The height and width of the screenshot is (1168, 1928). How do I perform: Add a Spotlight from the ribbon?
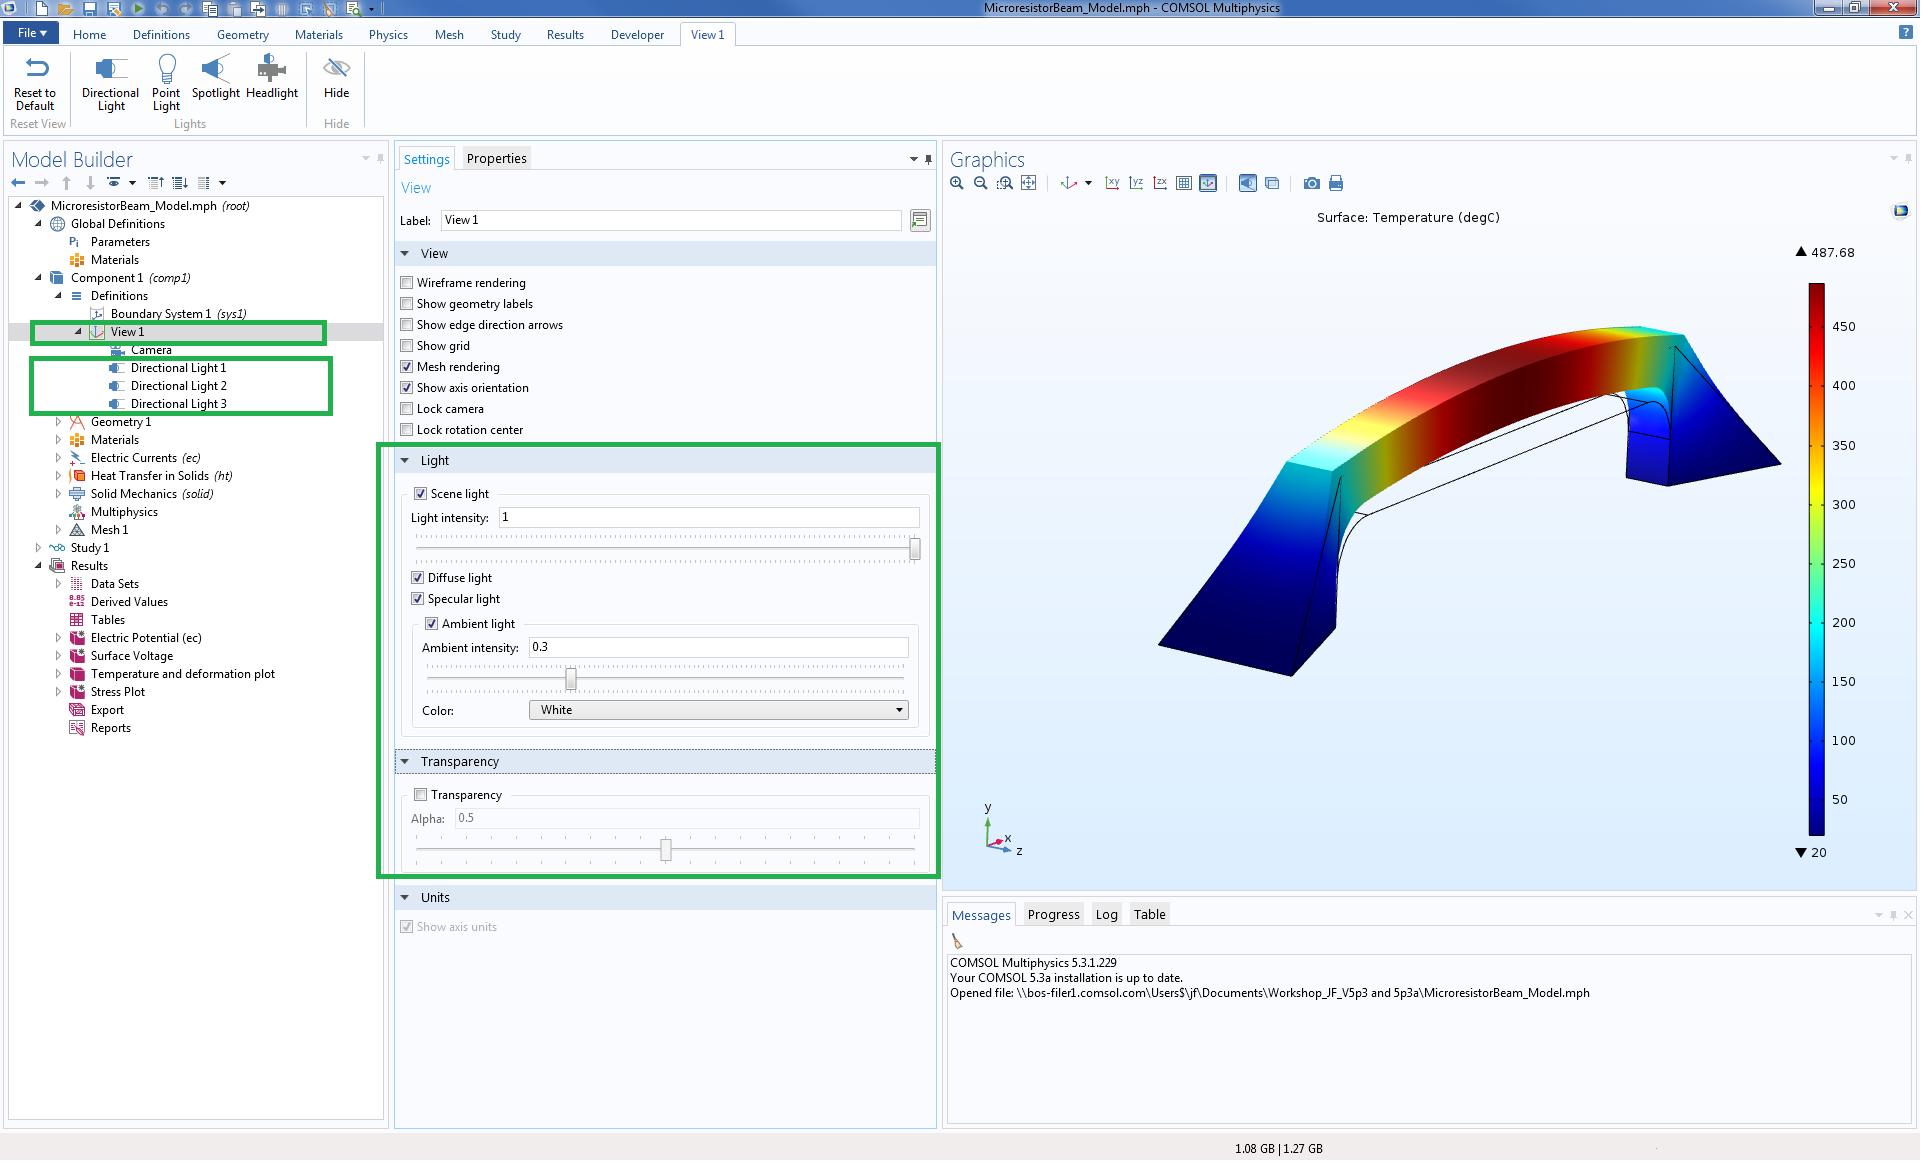(215, 78)
